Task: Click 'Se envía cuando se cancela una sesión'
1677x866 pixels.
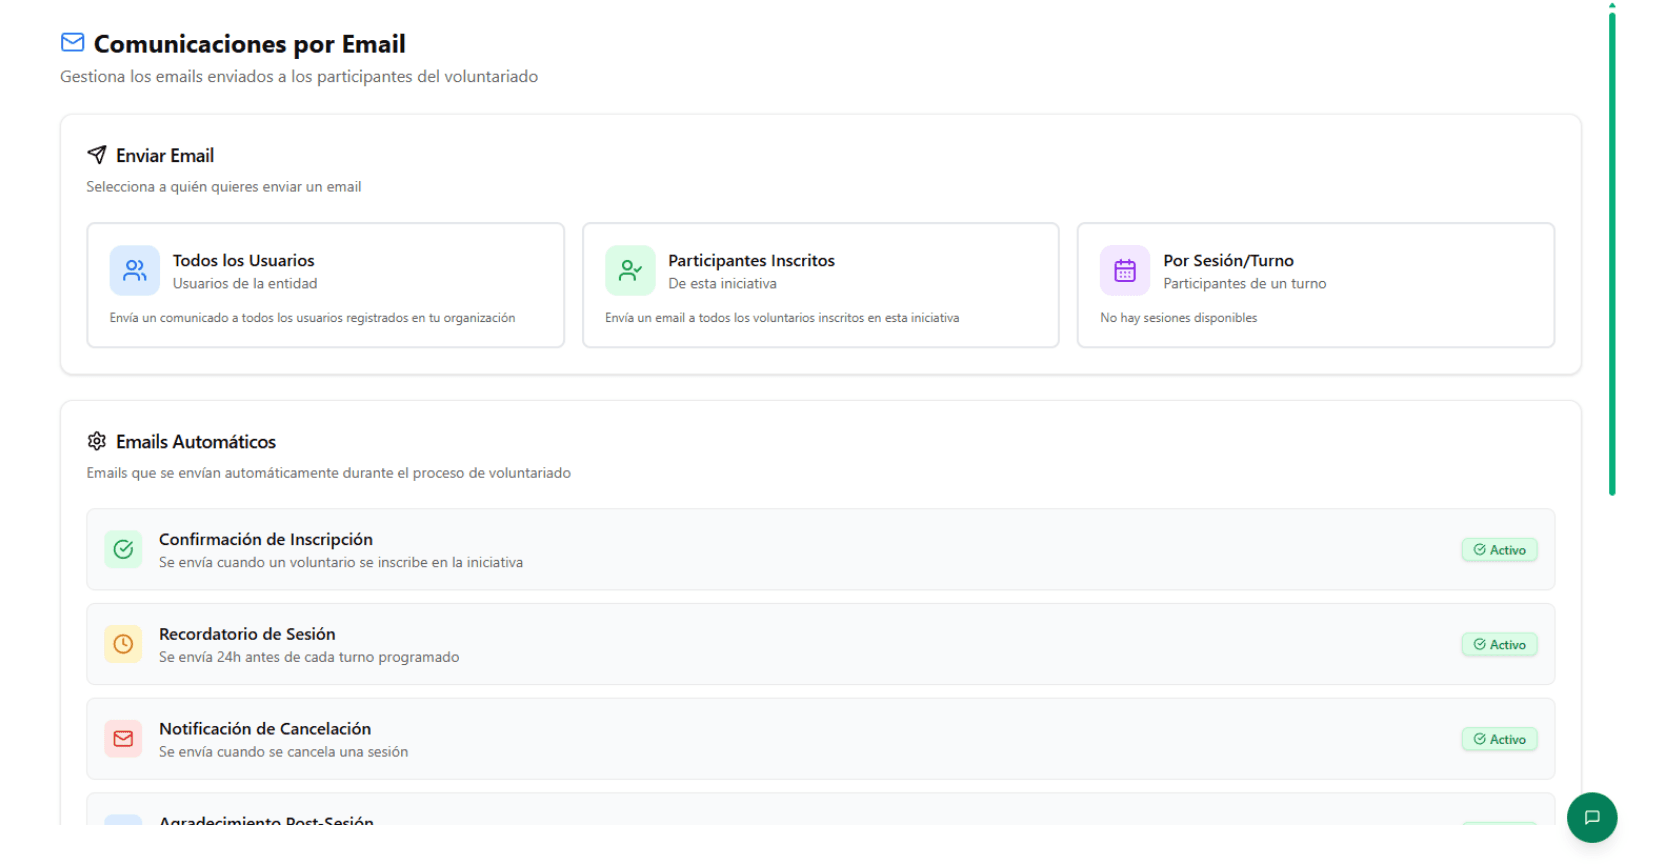Action: click(284, 752)
